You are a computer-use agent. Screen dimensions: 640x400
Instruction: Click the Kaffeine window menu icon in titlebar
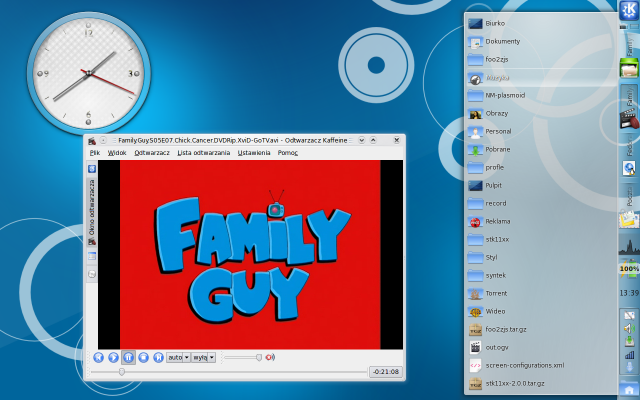[x=92, y=140]
